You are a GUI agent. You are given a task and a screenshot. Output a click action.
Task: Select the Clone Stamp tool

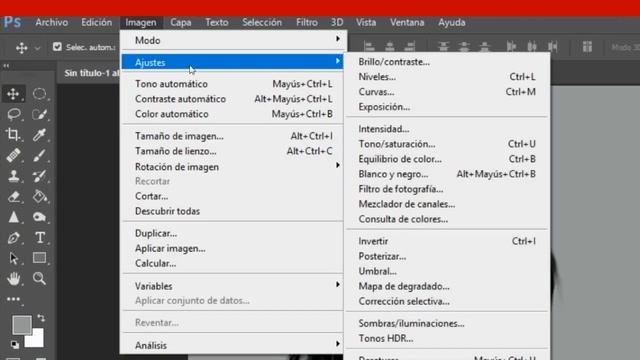[x=13, y=176]
